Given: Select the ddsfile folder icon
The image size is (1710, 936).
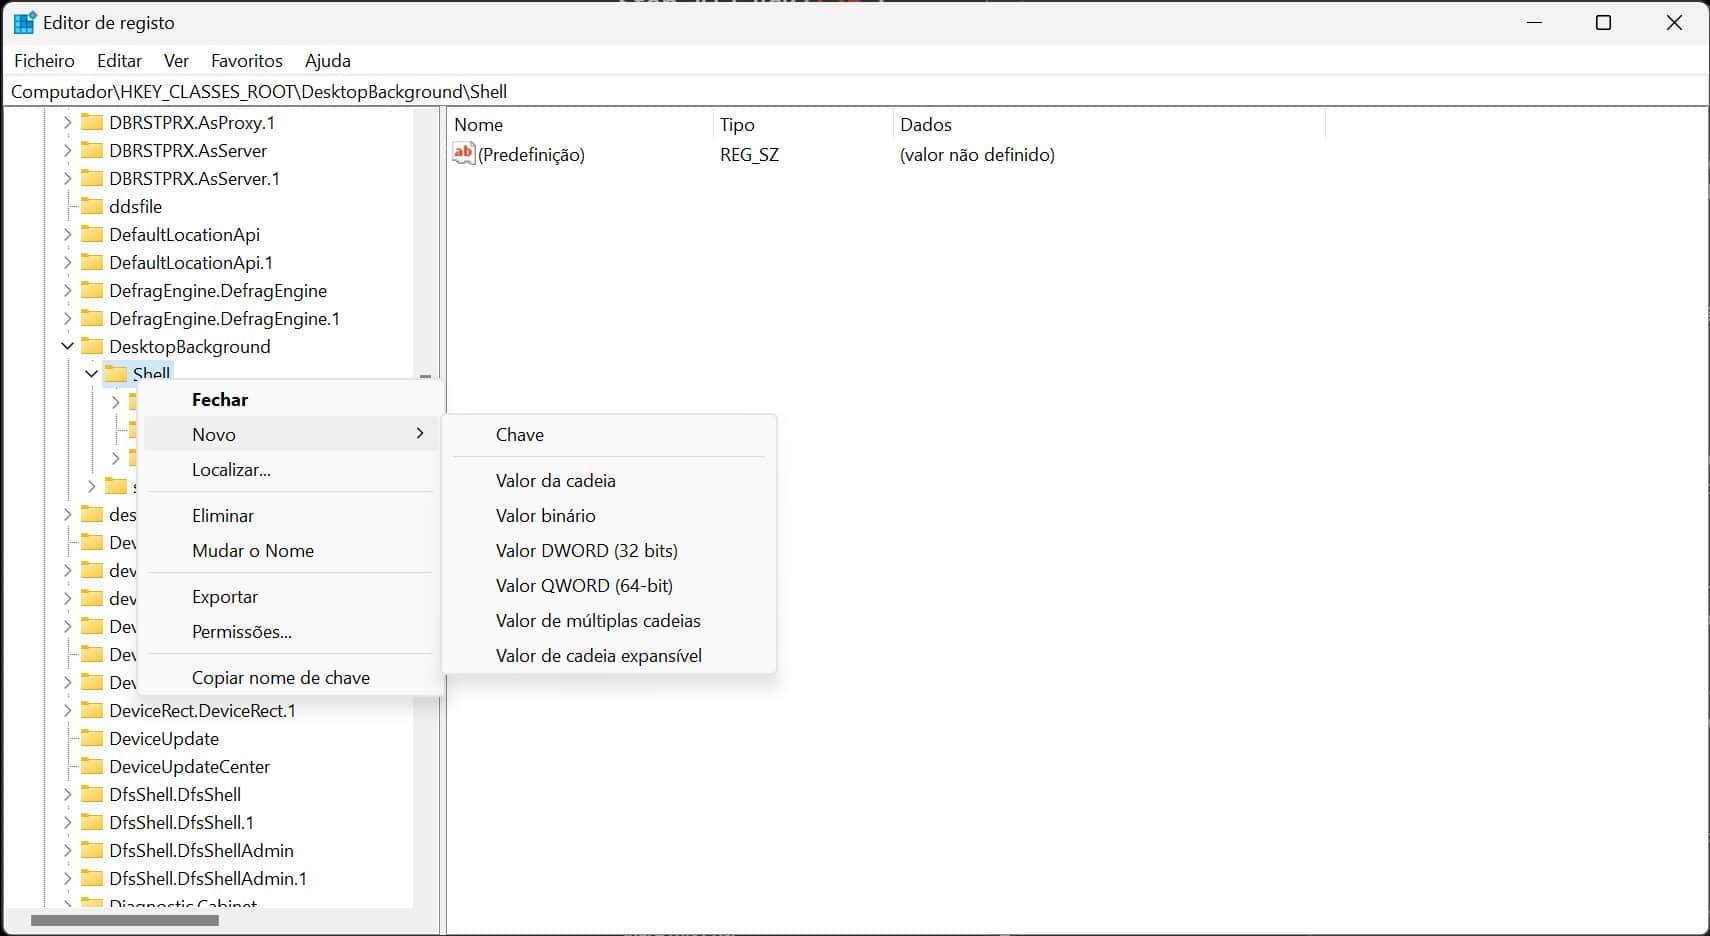Looking at the screenshot, I should click(x=92, y=206).
